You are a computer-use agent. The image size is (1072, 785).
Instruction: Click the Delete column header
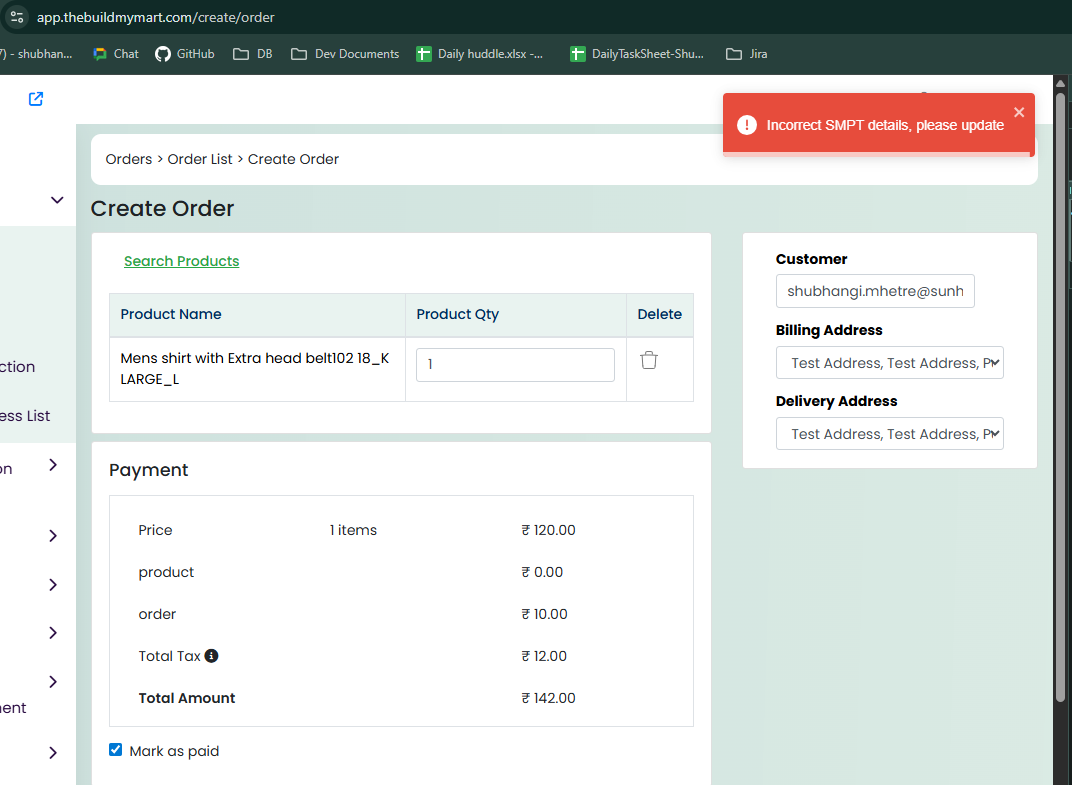pyautogui.click(x=660, y=314)
